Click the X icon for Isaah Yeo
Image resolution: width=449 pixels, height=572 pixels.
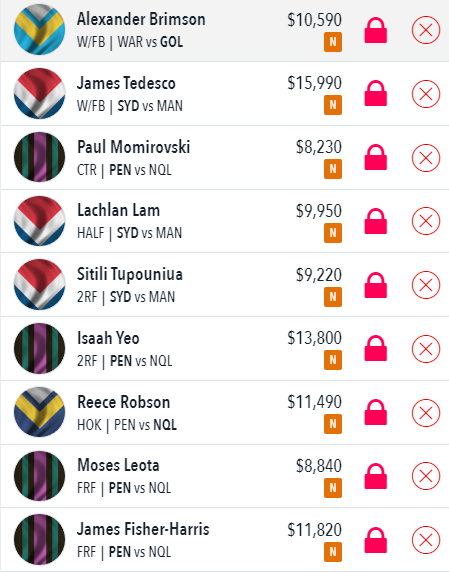[426, 349]
